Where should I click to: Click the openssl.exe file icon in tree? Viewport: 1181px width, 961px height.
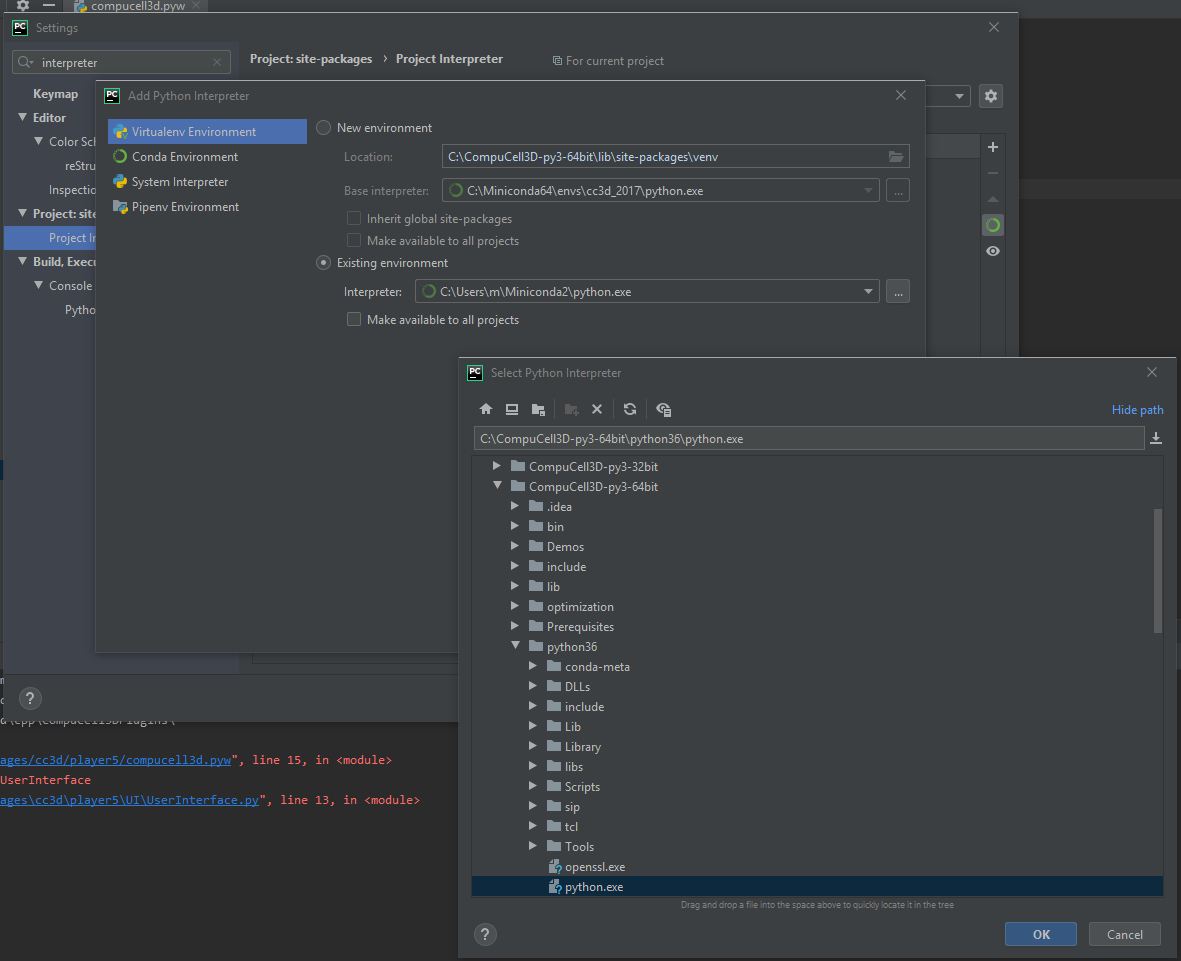click(x=555, y=867)
